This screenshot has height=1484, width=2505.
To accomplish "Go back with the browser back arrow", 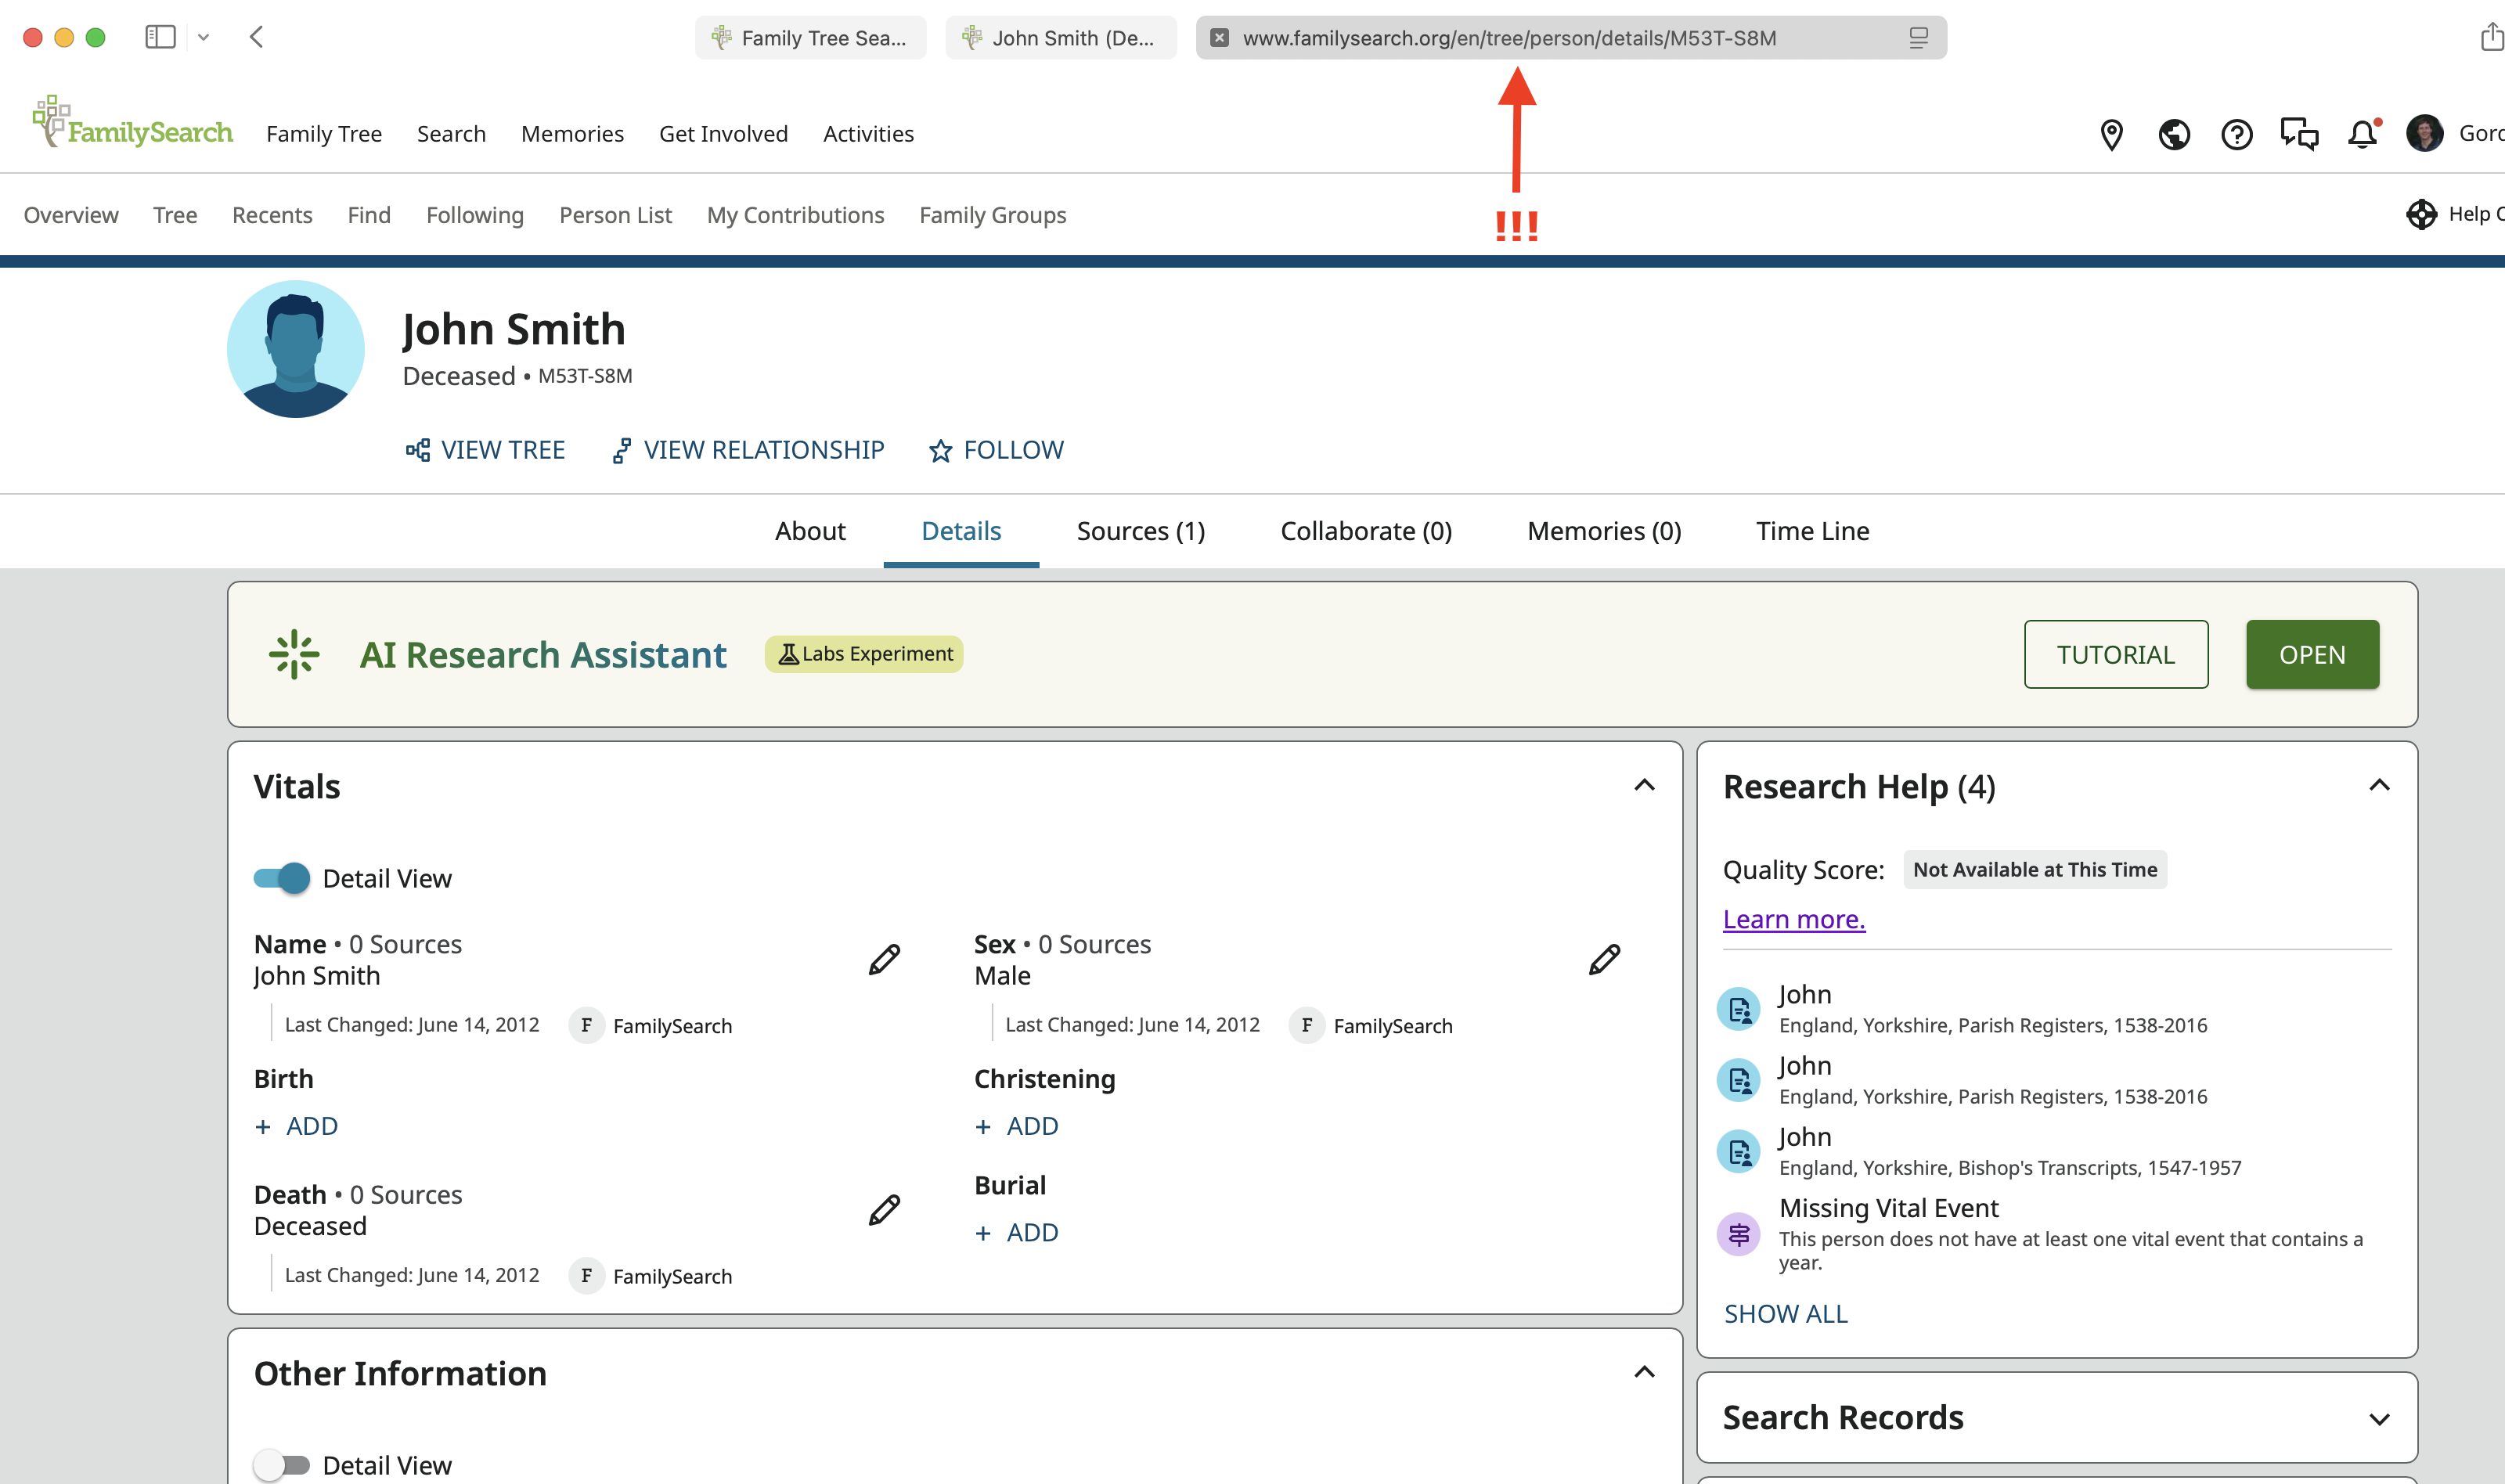I will (257, 37).
